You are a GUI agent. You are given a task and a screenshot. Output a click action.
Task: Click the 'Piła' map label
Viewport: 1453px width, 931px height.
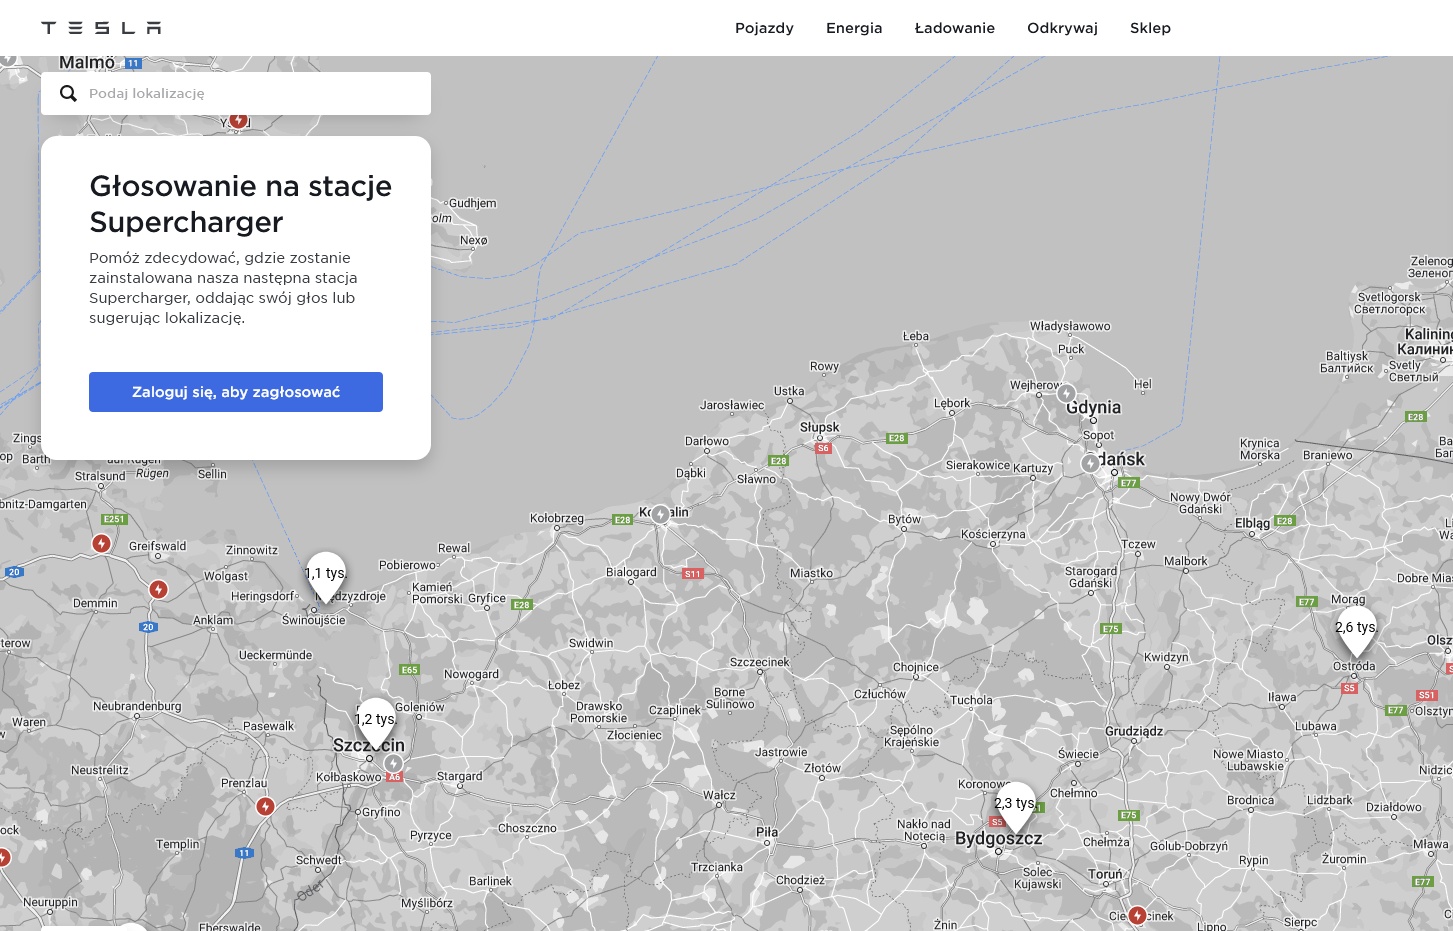[x=767, y=832]
